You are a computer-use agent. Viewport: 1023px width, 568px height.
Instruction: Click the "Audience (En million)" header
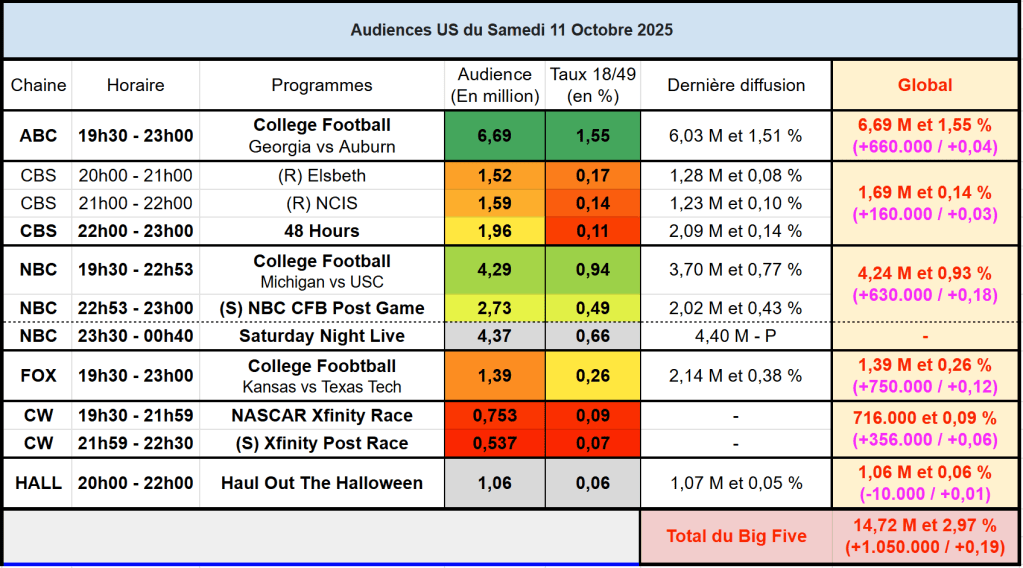tap(495, 86)
